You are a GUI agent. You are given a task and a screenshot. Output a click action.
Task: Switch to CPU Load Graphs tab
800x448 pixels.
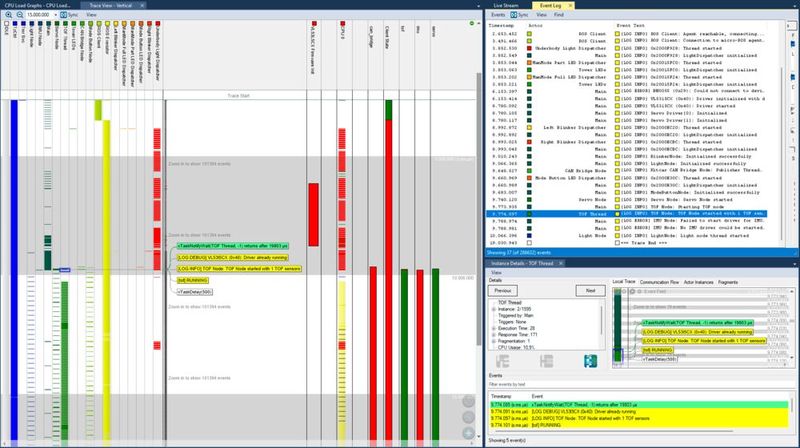click(37, 5)
